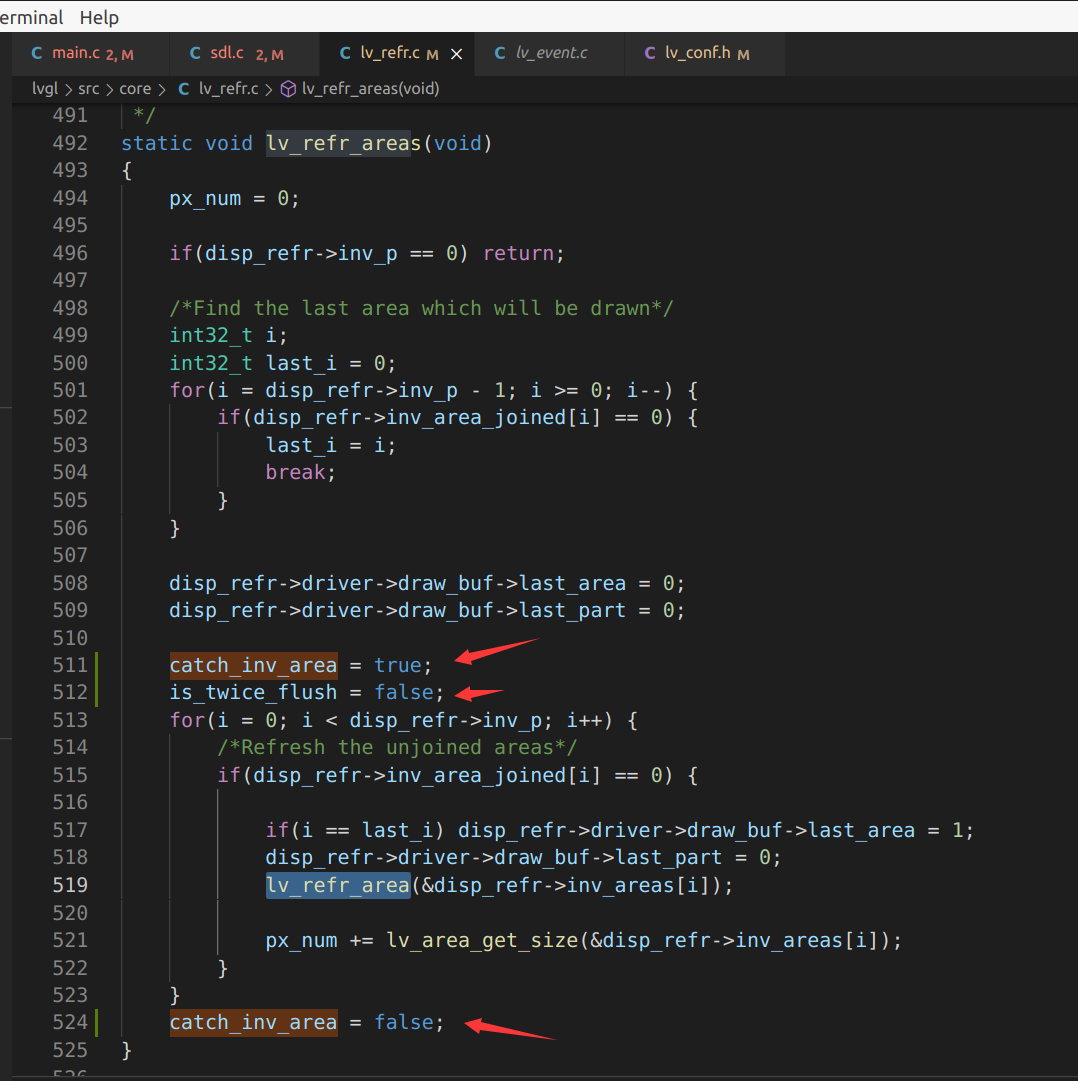Click the C icon on lv_conf.h tab
Viewport: 1078px width, 1081px height.
click(650, 54)
